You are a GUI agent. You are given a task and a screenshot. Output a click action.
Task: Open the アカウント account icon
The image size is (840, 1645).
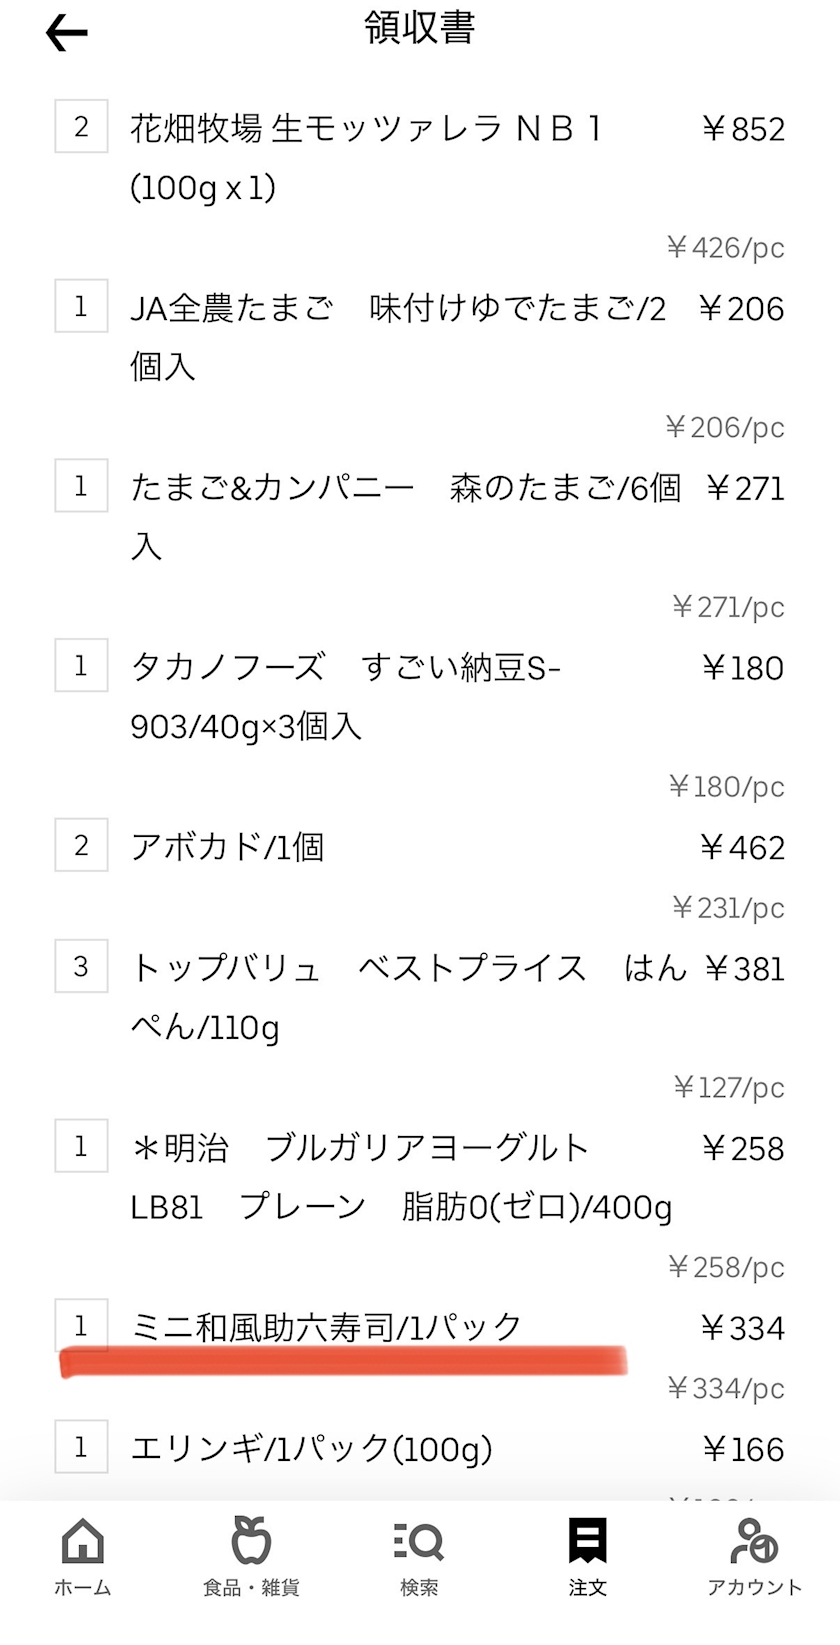pos(754,1541)
